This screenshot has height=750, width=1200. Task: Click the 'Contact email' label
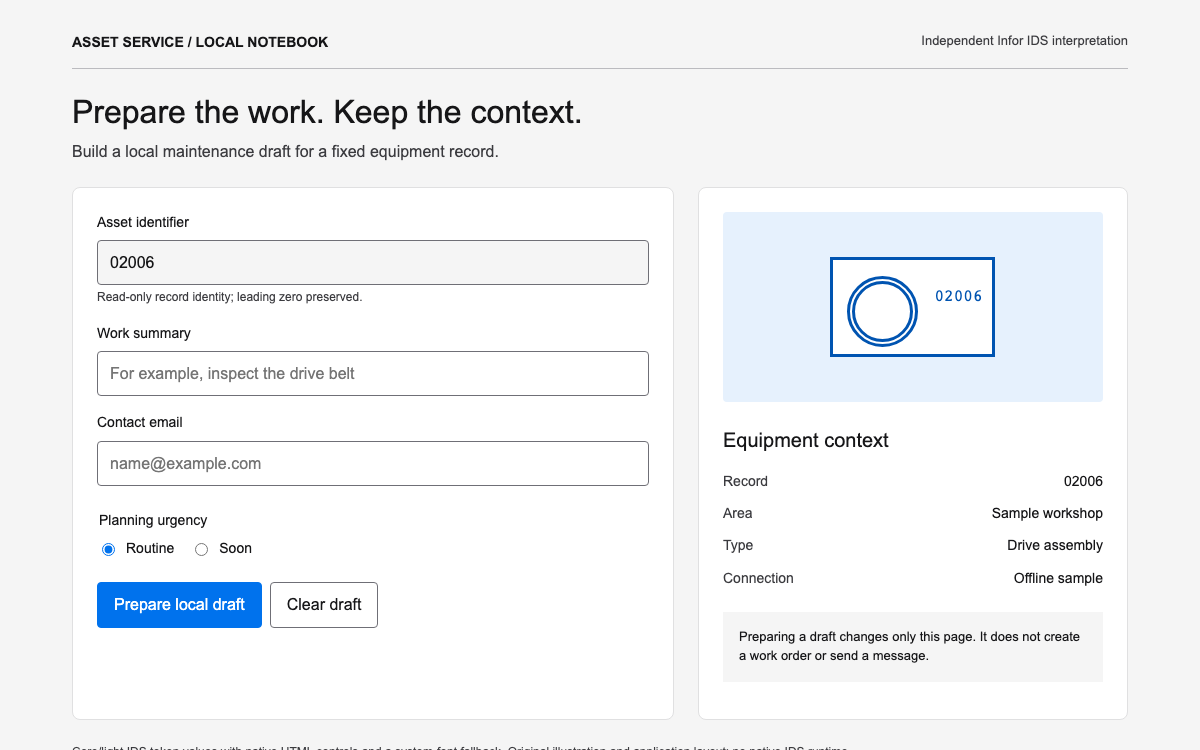tap(140, 422)
